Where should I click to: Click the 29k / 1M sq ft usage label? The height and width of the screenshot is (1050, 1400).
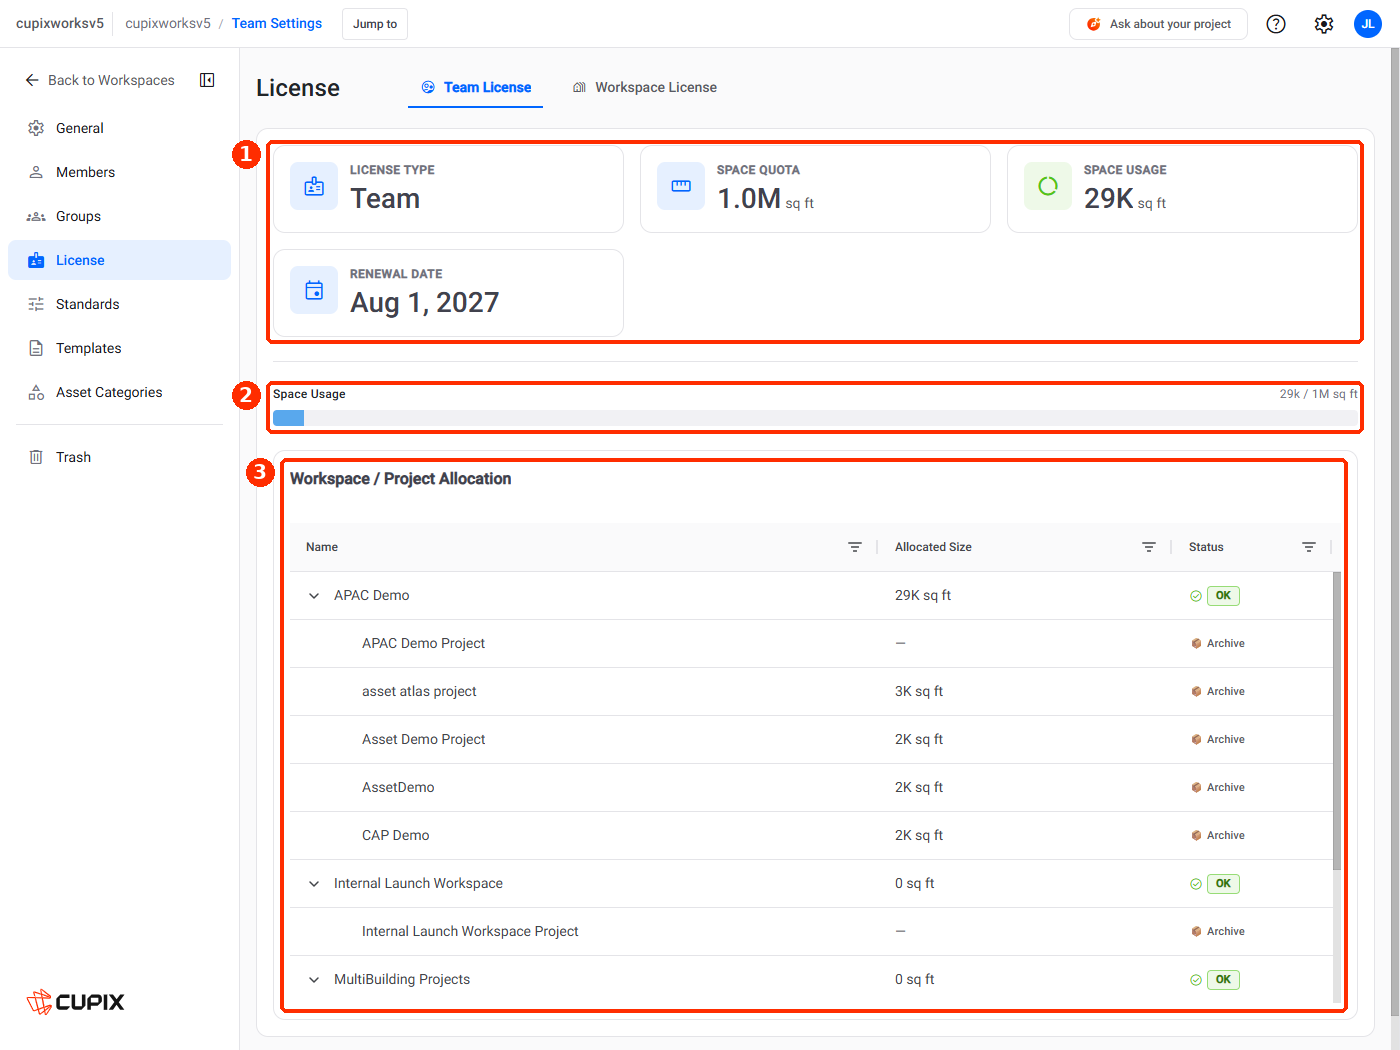pos(1318,394)
